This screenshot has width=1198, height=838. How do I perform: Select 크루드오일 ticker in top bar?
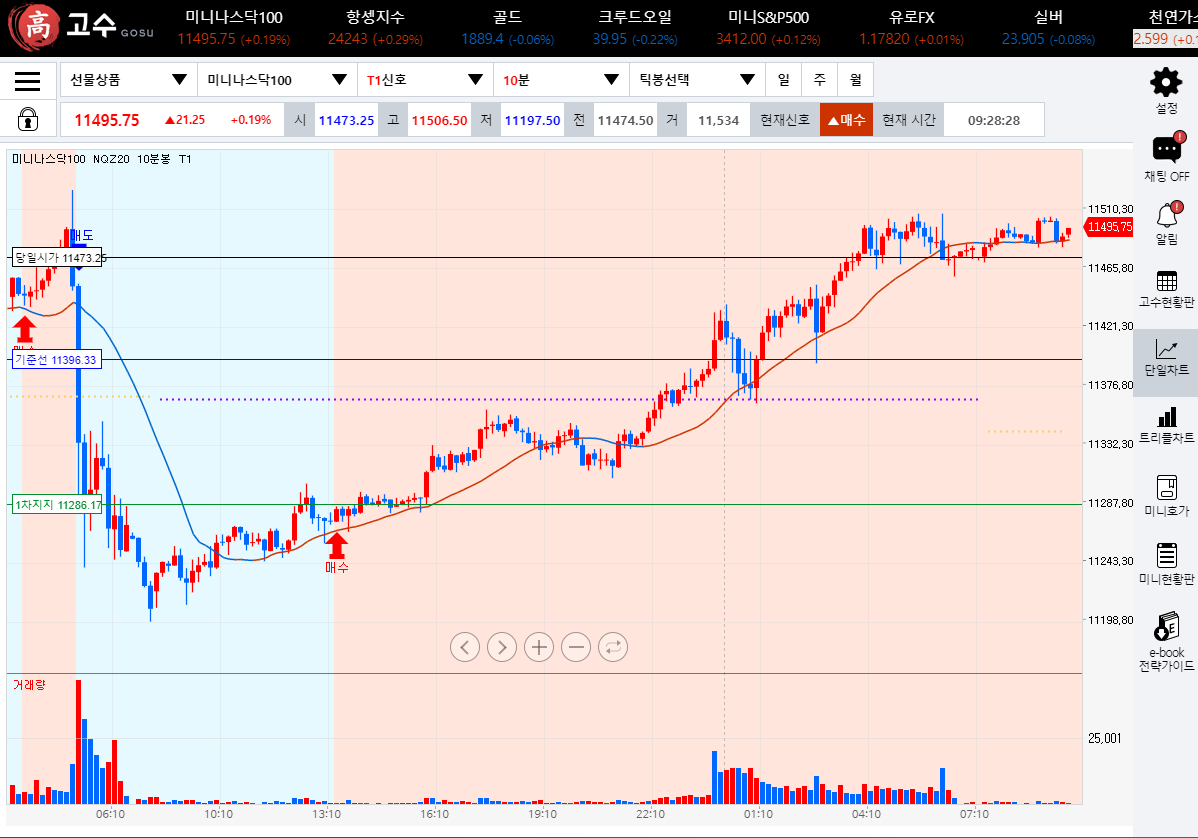coord(635,28)
